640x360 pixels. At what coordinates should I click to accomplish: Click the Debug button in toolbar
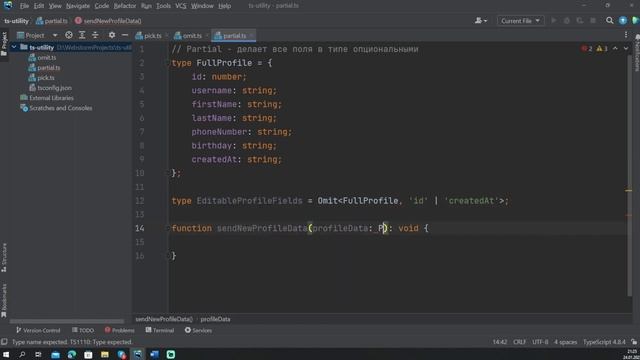coord(567,20)
